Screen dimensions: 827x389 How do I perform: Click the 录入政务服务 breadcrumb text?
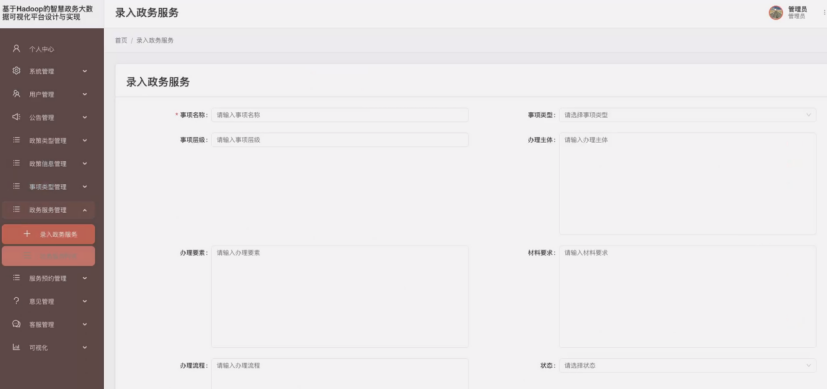tap(155, 40)
